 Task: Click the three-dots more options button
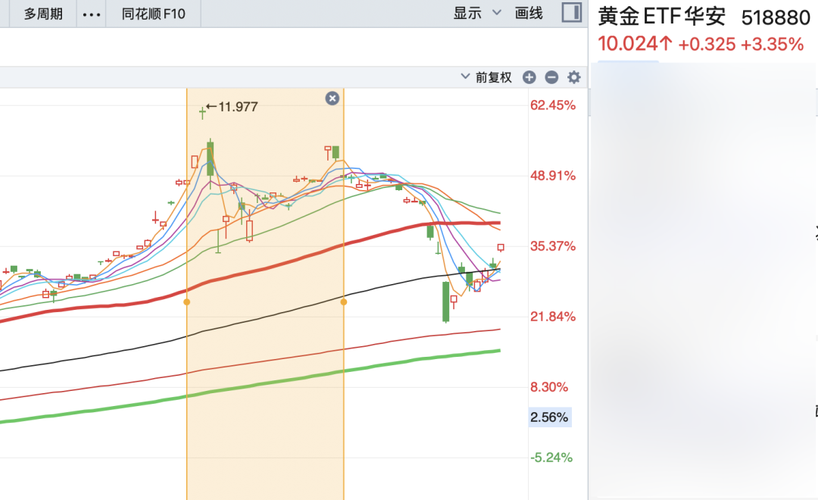(91, 14)
